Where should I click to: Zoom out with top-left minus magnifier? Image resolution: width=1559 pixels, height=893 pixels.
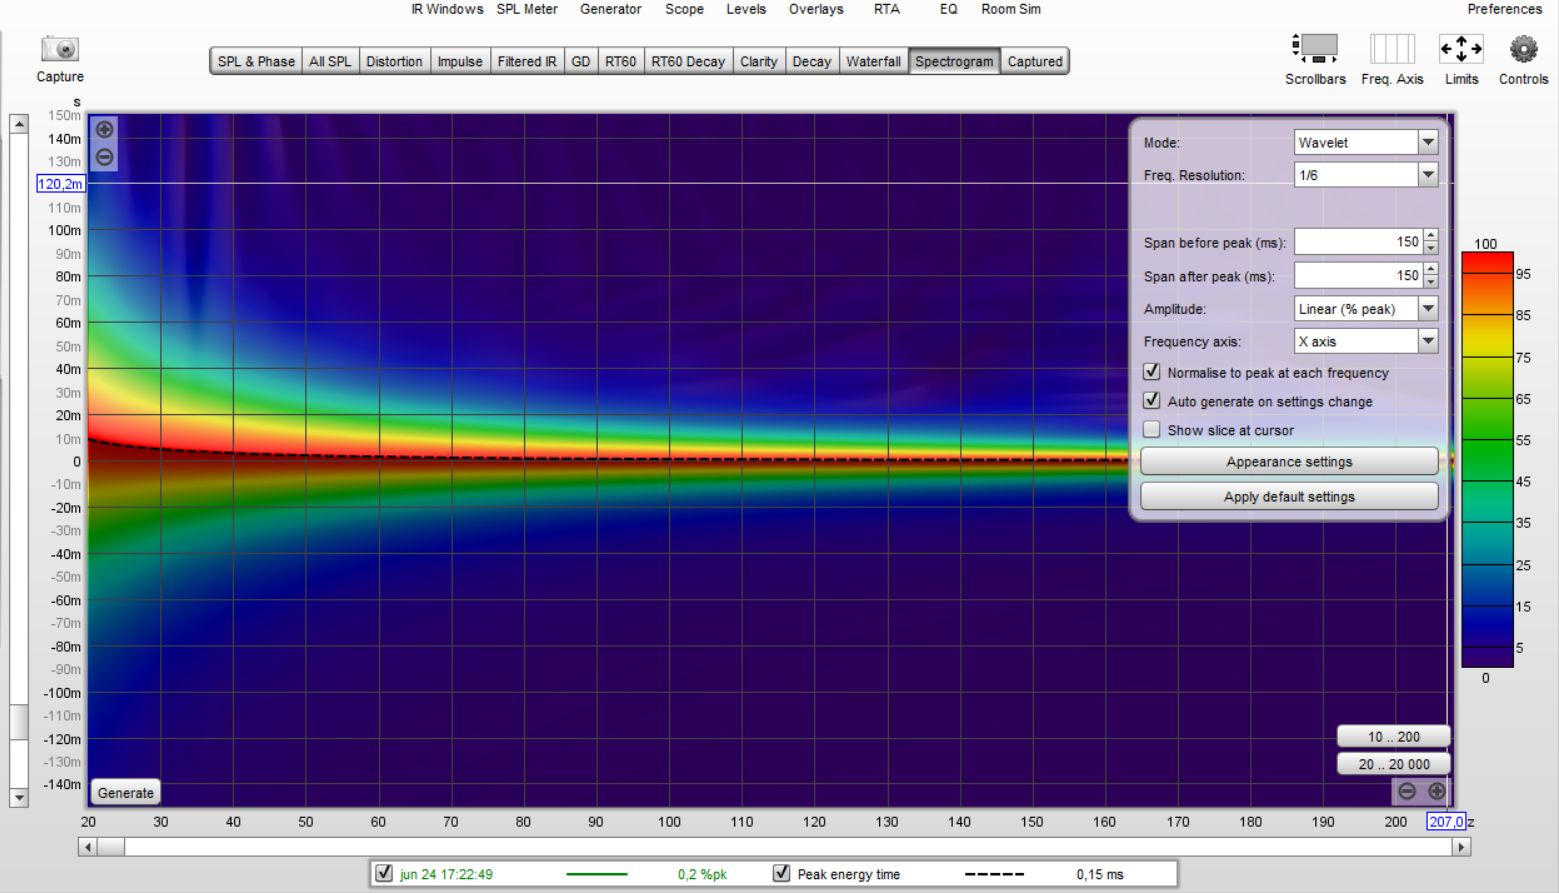click(x=105, y=157)
